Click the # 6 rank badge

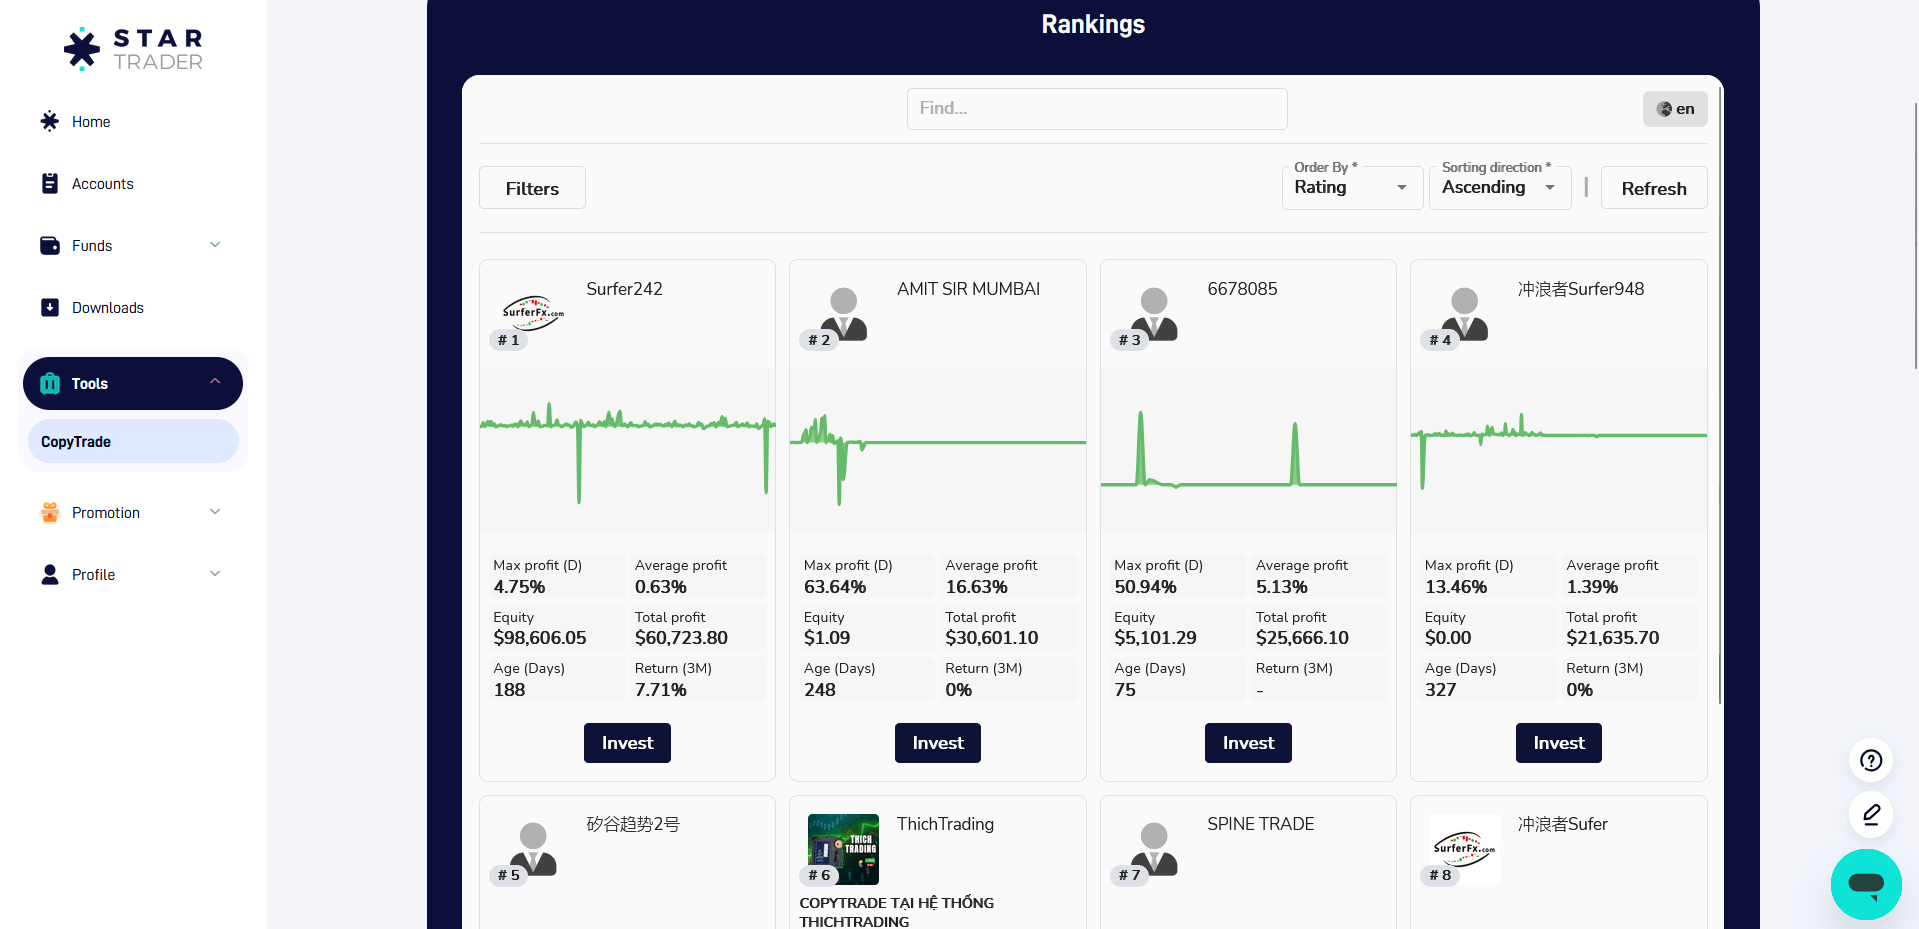819,875
